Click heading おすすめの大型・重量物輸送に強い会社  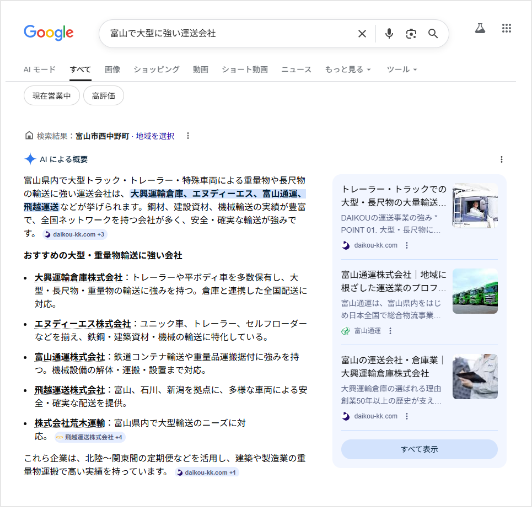(103, 256)
